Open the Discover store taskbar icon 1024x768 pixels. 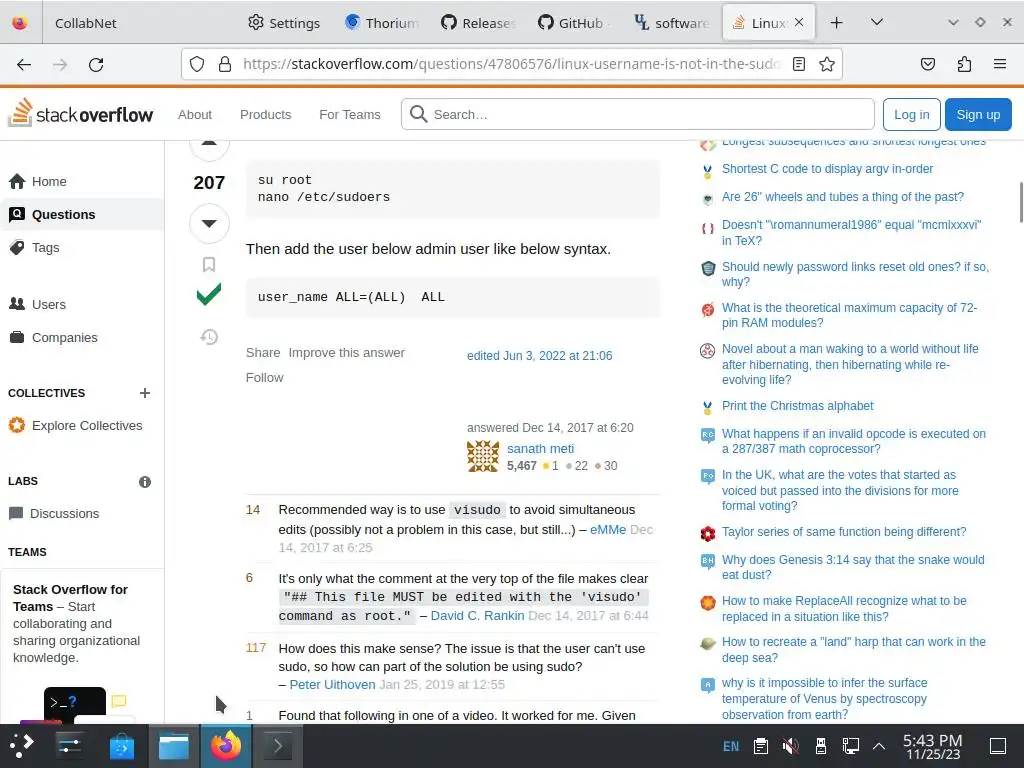(121, 746)
